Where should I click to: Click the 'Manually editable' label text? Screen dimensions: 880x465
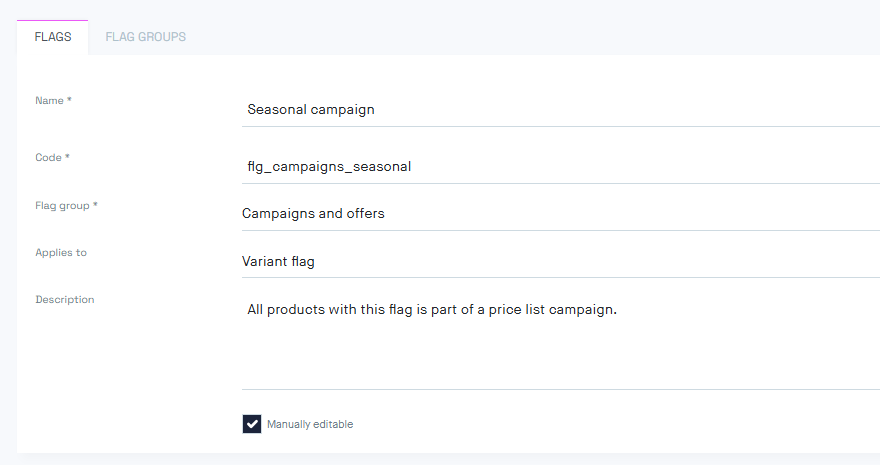[x=310, y=424]
